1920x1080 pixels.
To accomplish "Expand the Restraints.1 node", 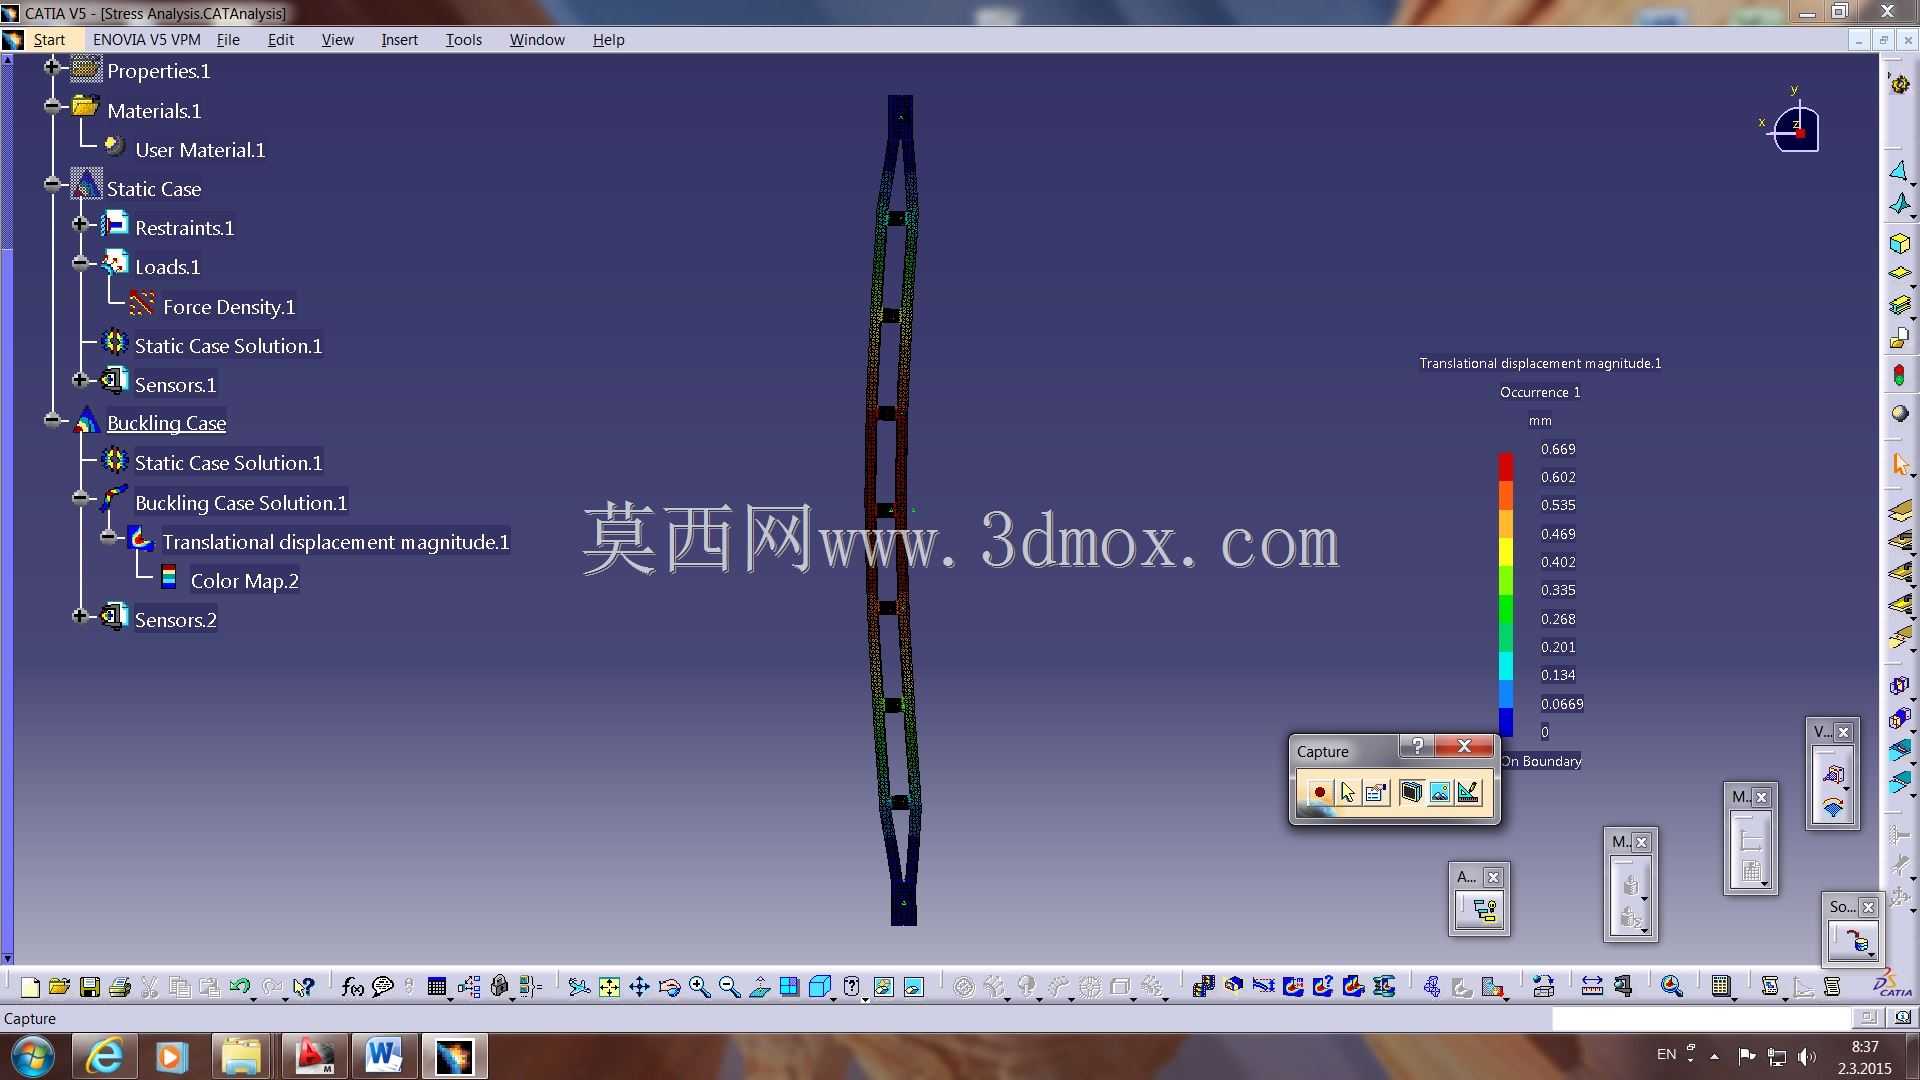I will pyautogui.click(x=80, y=224).
